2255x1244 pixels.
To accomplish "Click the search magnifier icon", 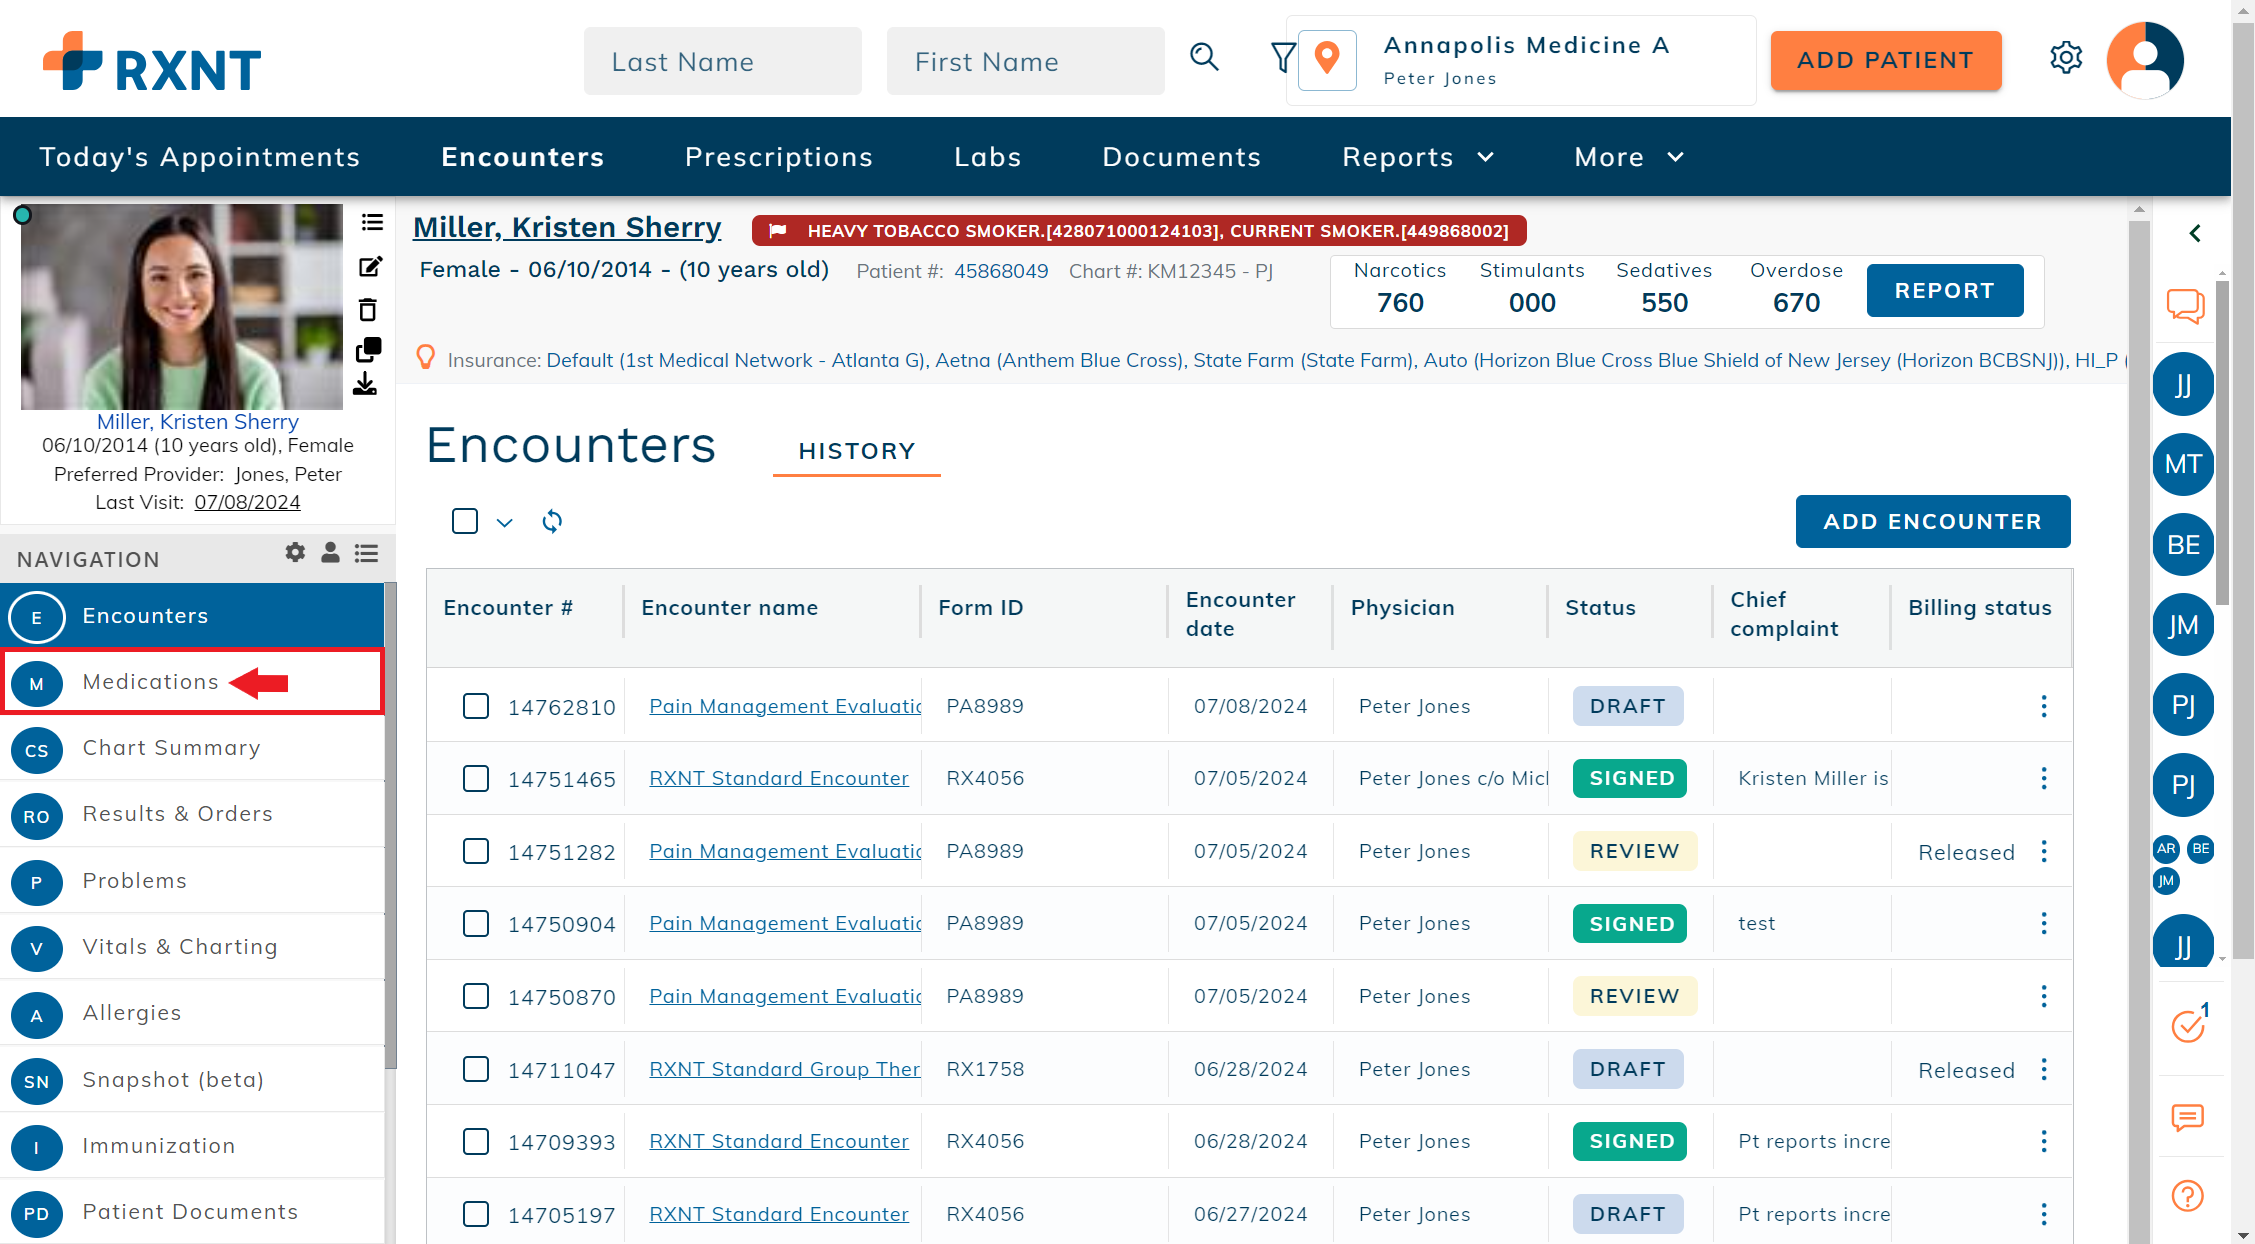I will tap(1204, 58).
